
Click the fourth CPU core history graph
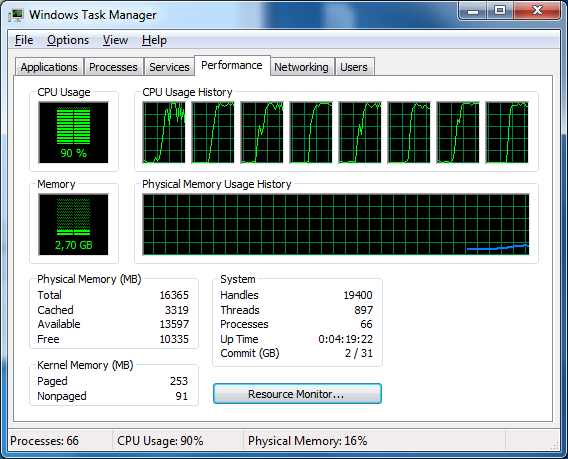click(311, 133)
